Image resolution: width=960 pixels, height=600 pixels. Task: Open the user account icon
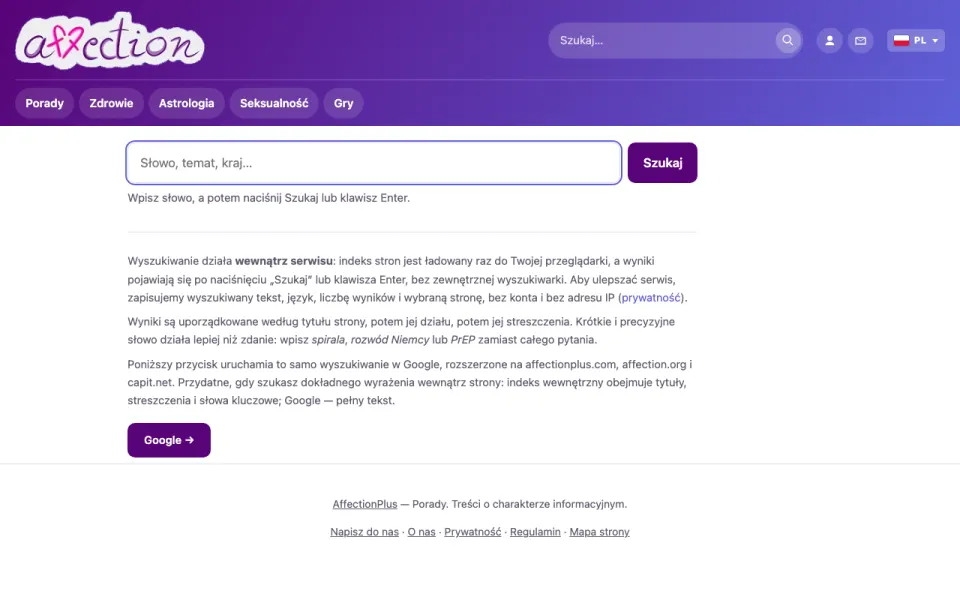click(x=830, y=40)
